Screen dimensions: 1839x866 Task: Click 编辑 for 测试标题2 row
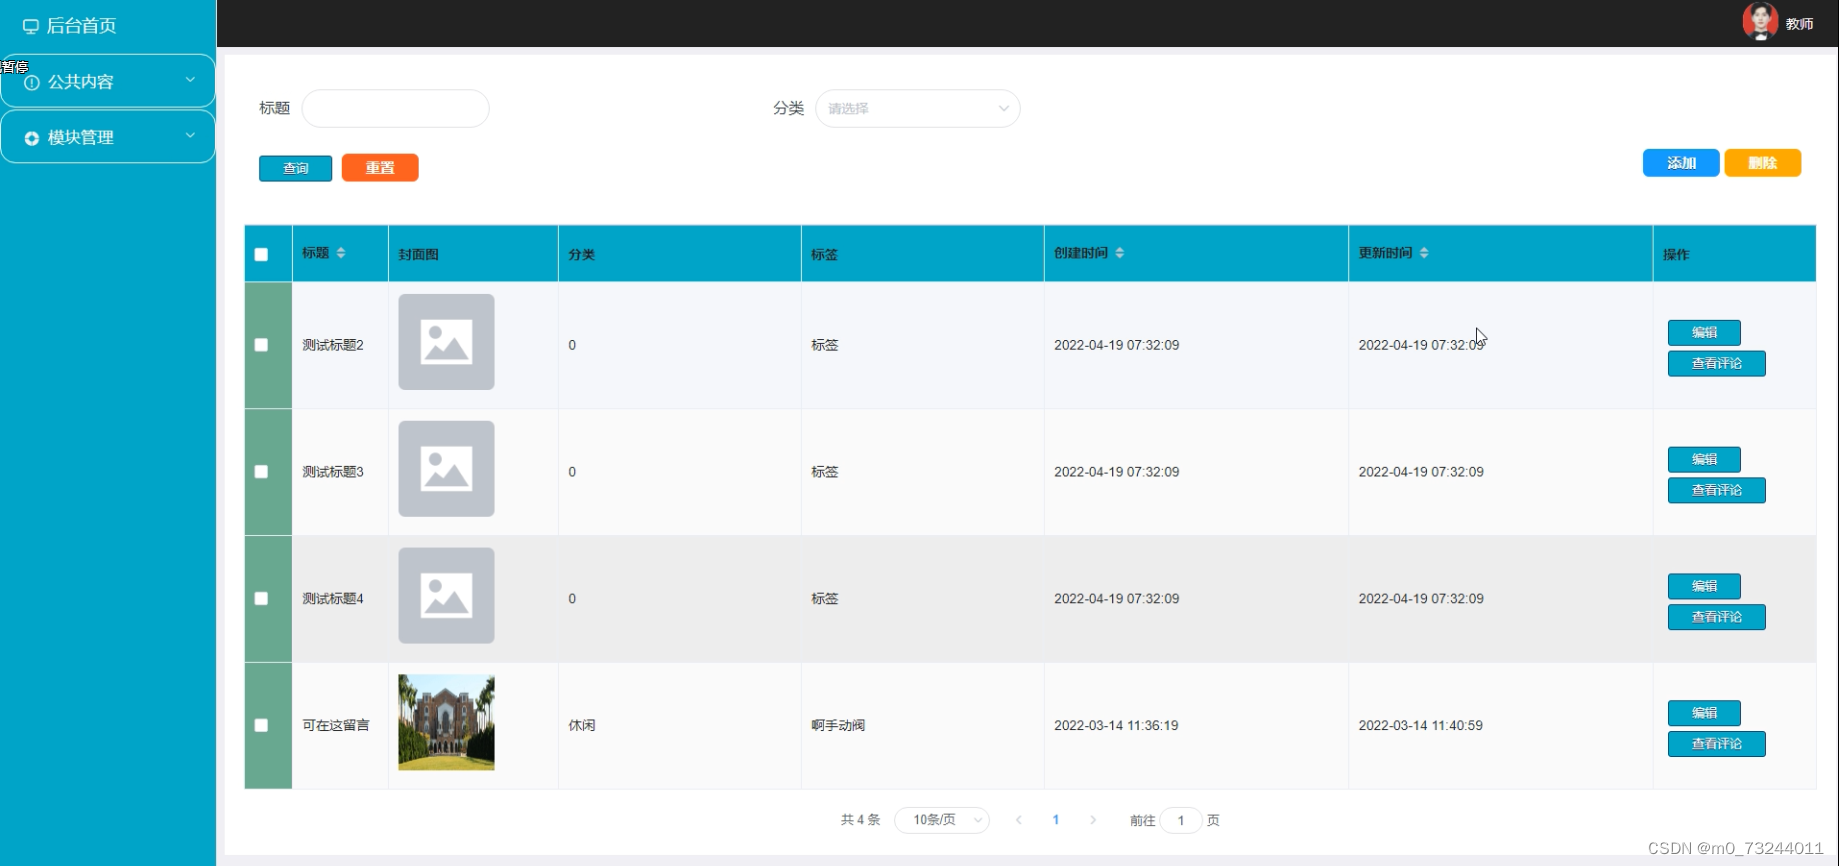tap(1704, 333)
